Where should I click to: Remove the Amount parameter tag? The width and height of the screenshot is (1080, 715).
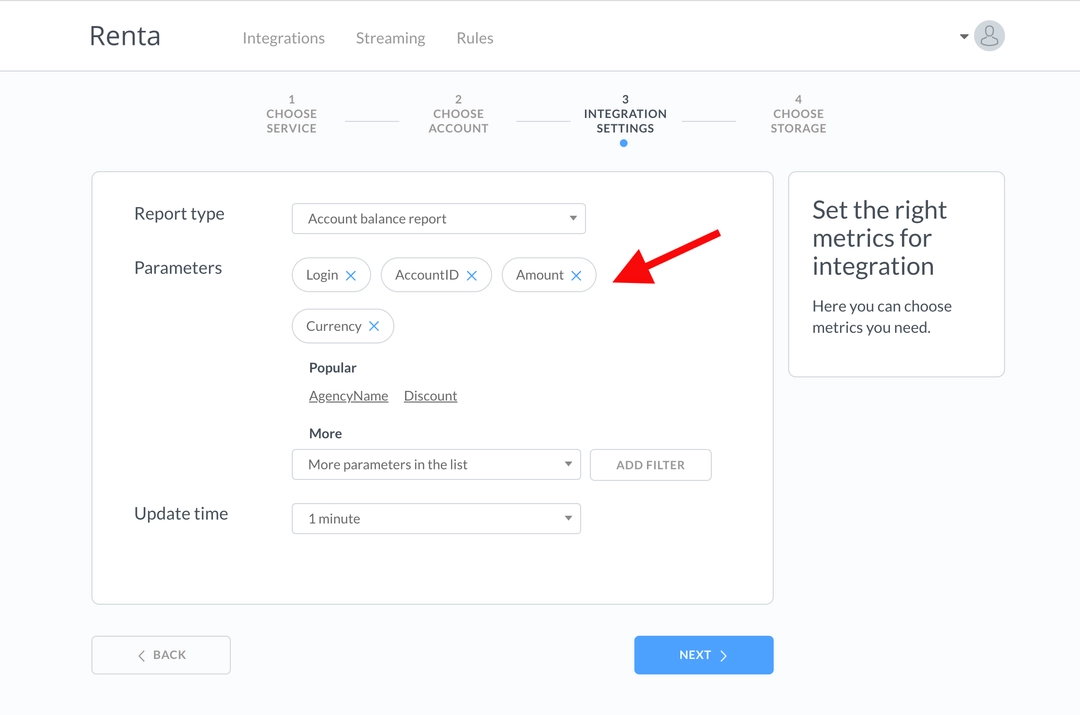coord(577,276)
